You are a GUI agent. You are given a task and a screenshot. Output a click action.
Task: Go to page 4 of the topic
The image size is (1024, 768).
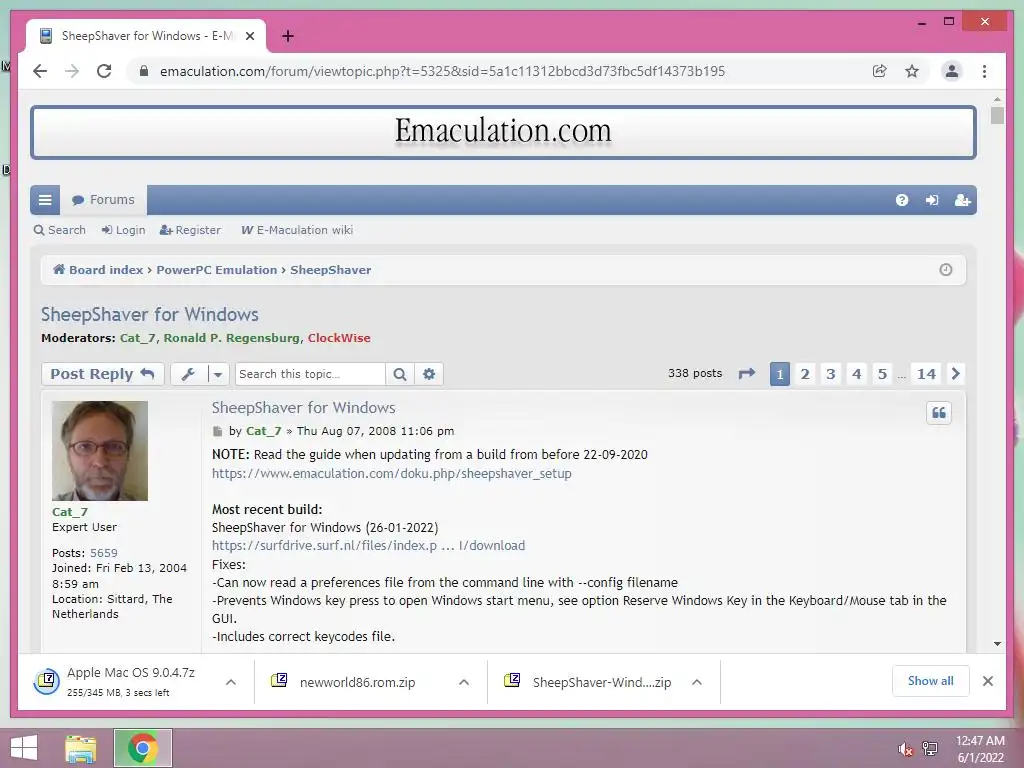point(857,374)
